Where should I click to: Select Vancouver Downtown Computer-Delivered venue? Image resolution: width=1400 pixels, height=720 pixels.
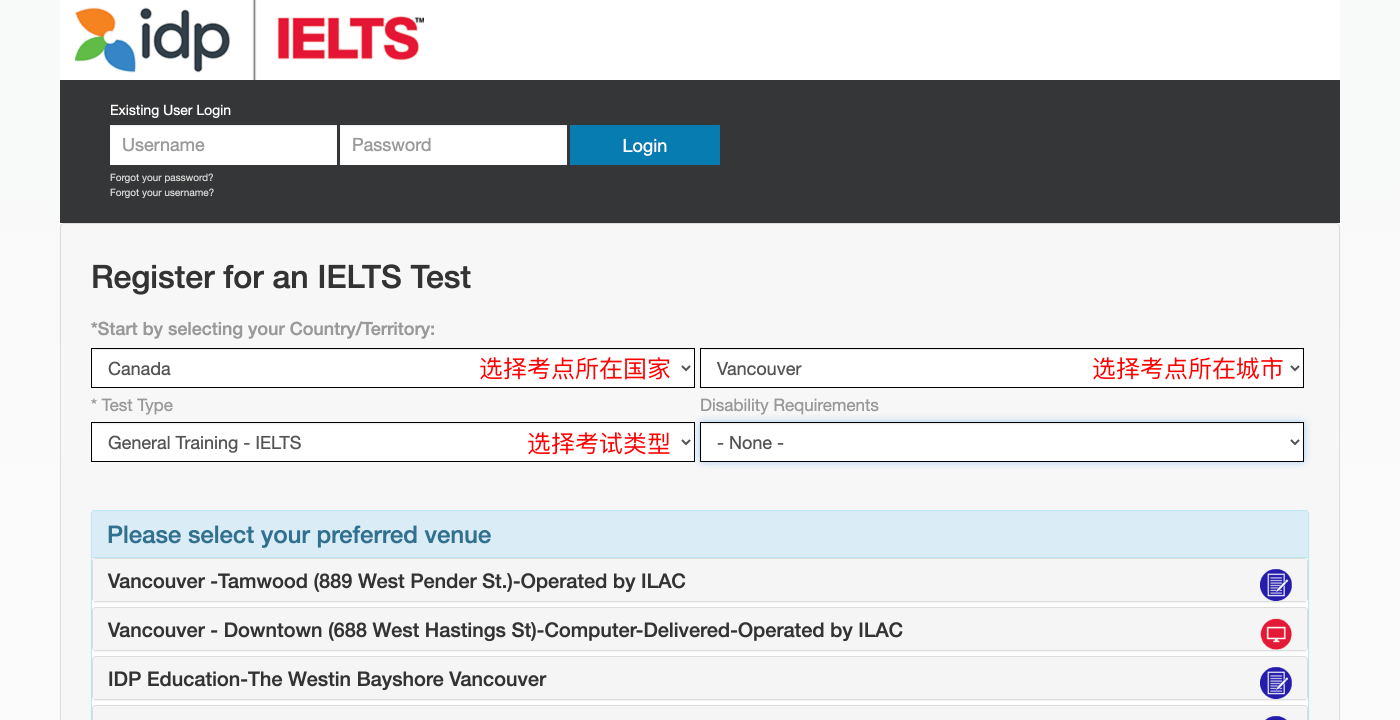(x=505, y=630)
